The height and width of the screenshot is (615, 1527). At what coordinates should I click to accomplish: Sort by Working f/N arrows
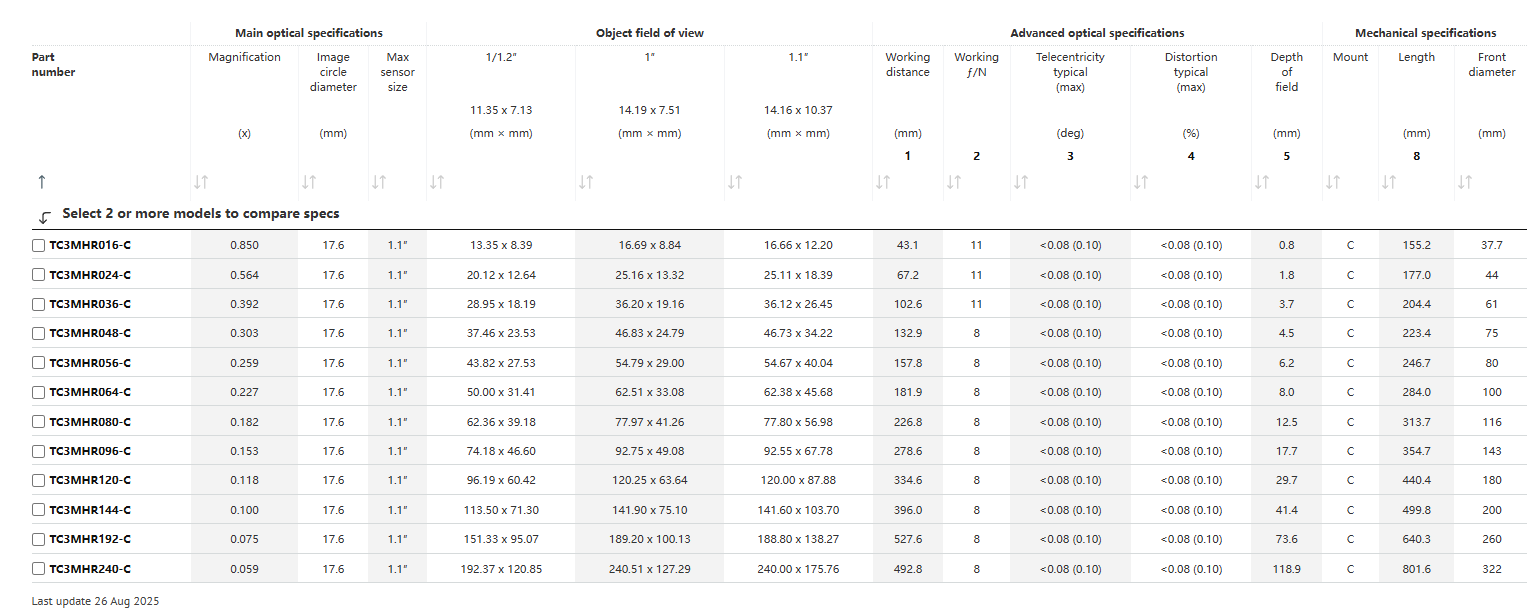(953, 182)
